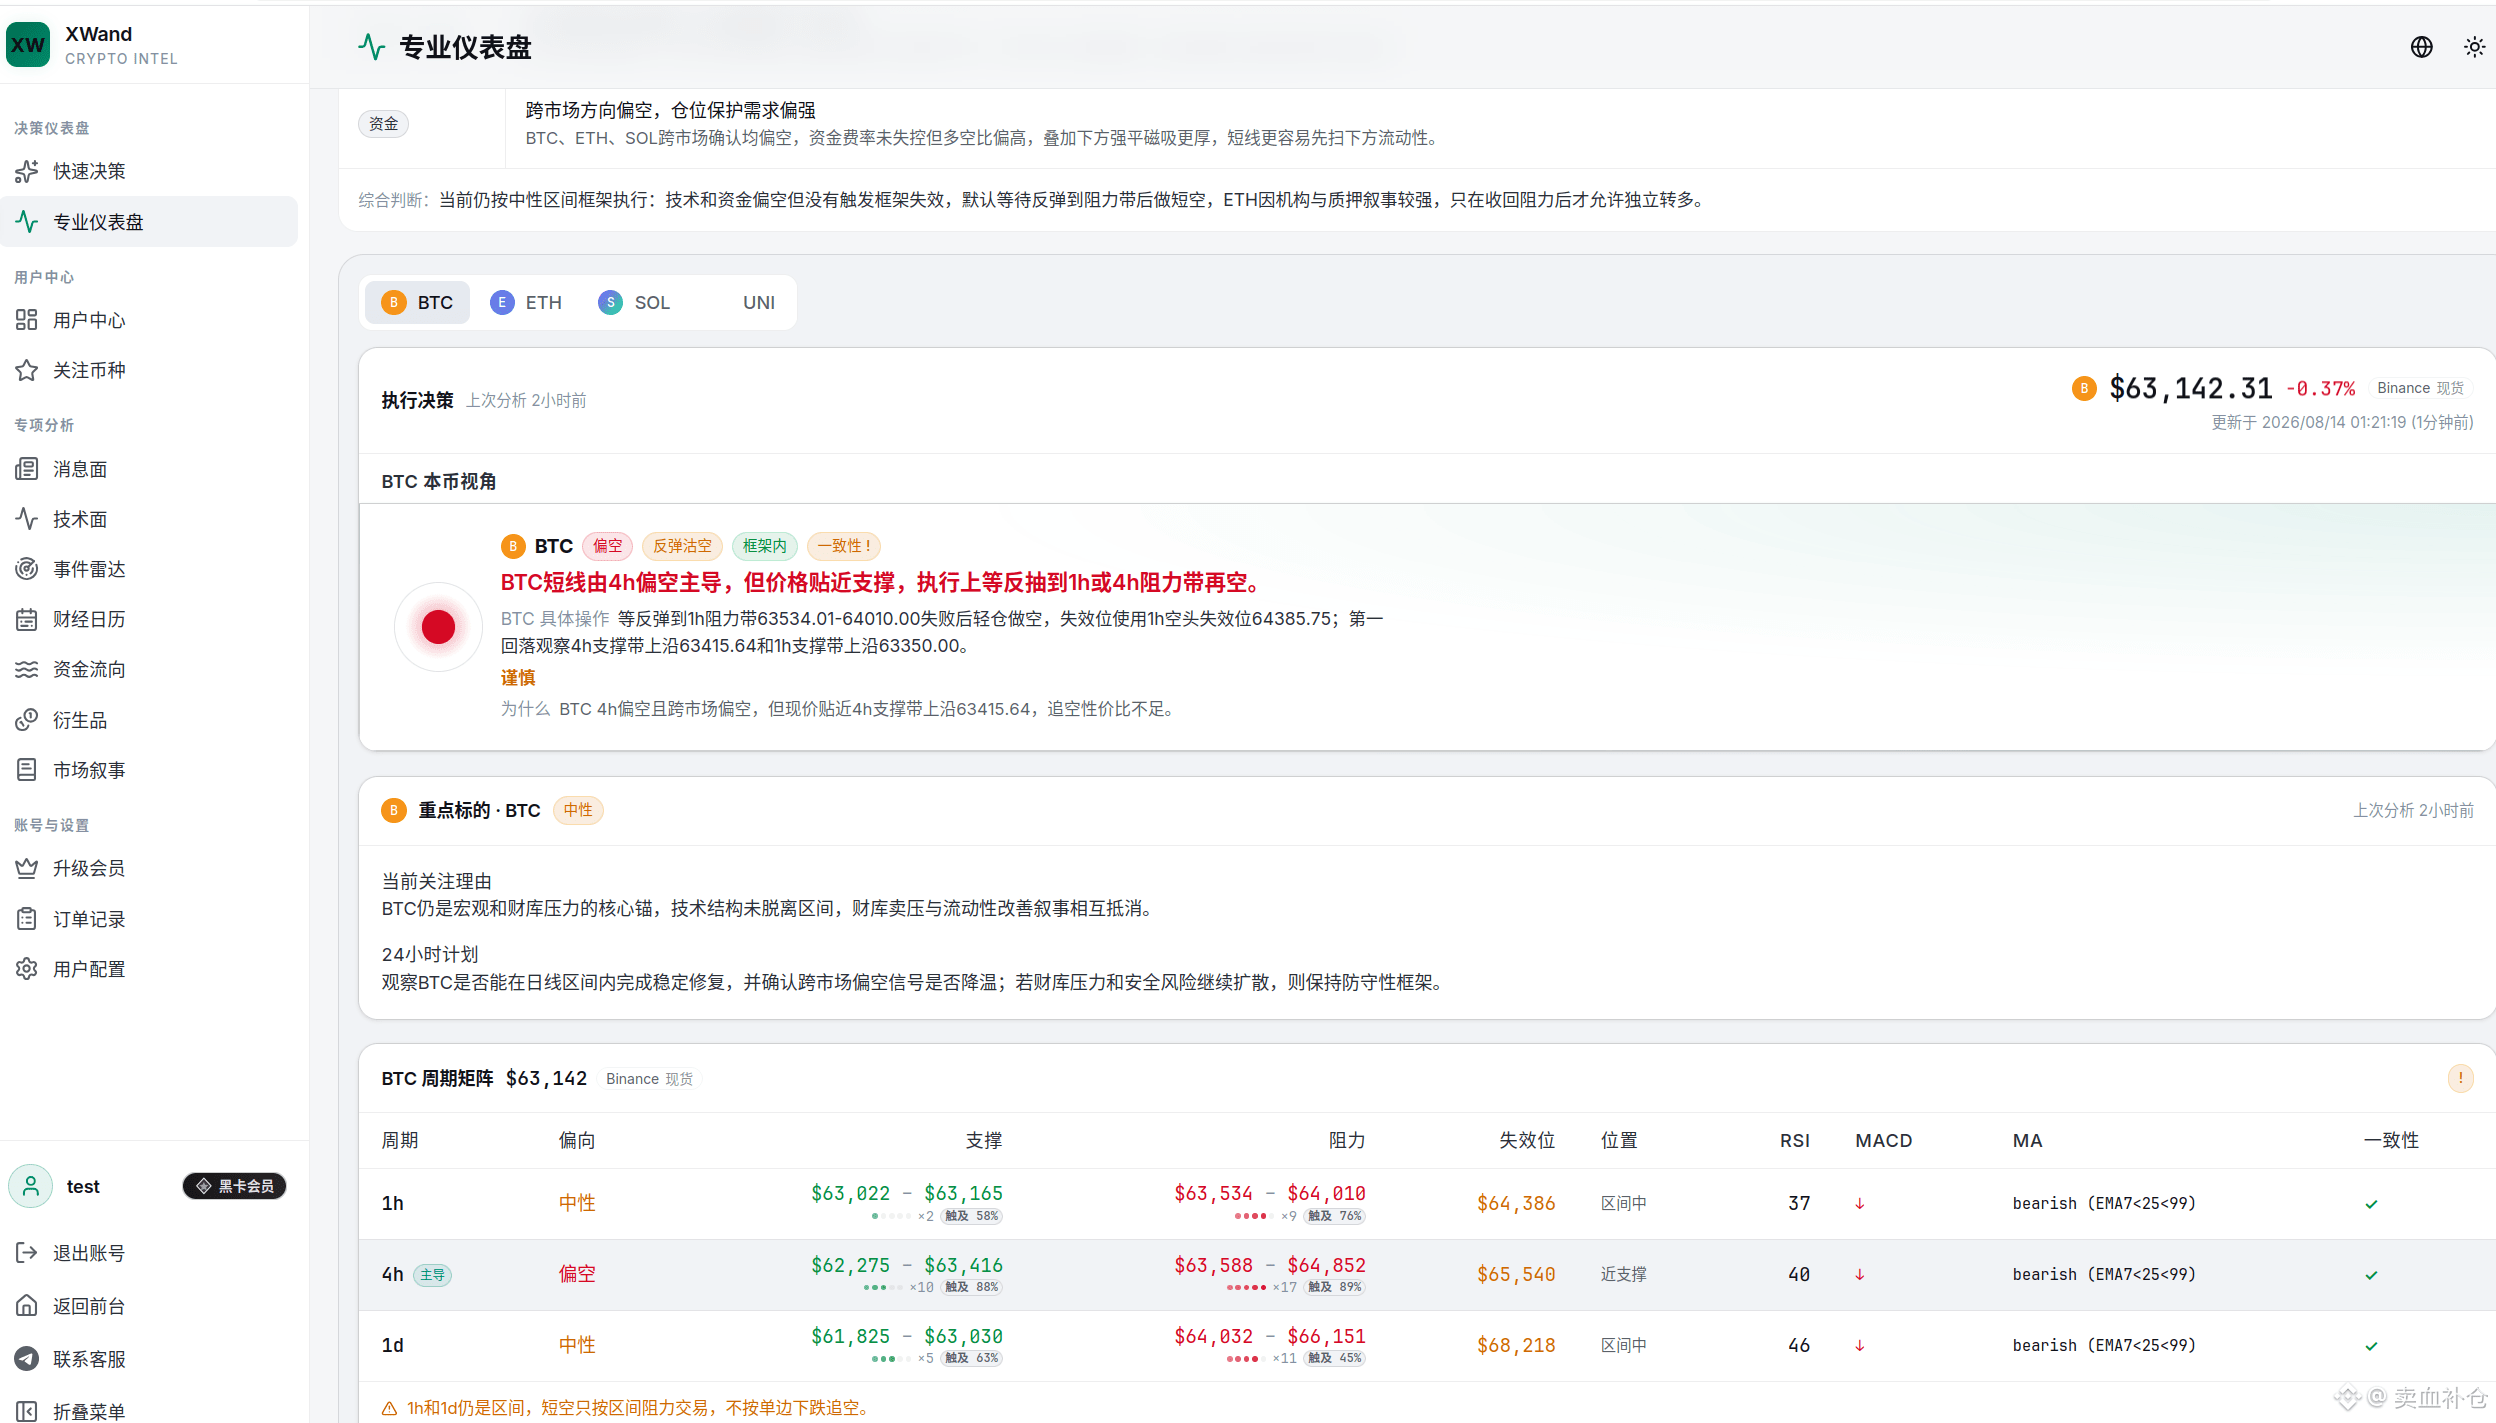
Task: Click the 升级会员 crown icon
Action: [x=27, y=868]
